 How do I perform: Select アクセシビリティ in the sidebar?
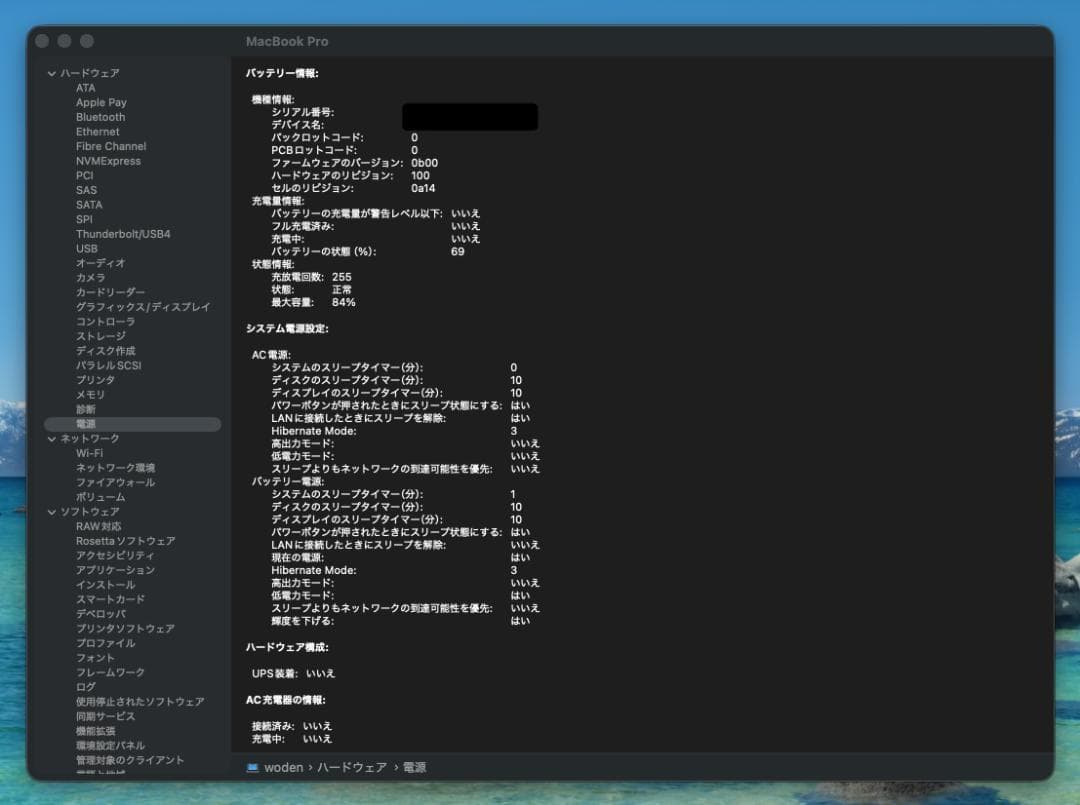115,556
